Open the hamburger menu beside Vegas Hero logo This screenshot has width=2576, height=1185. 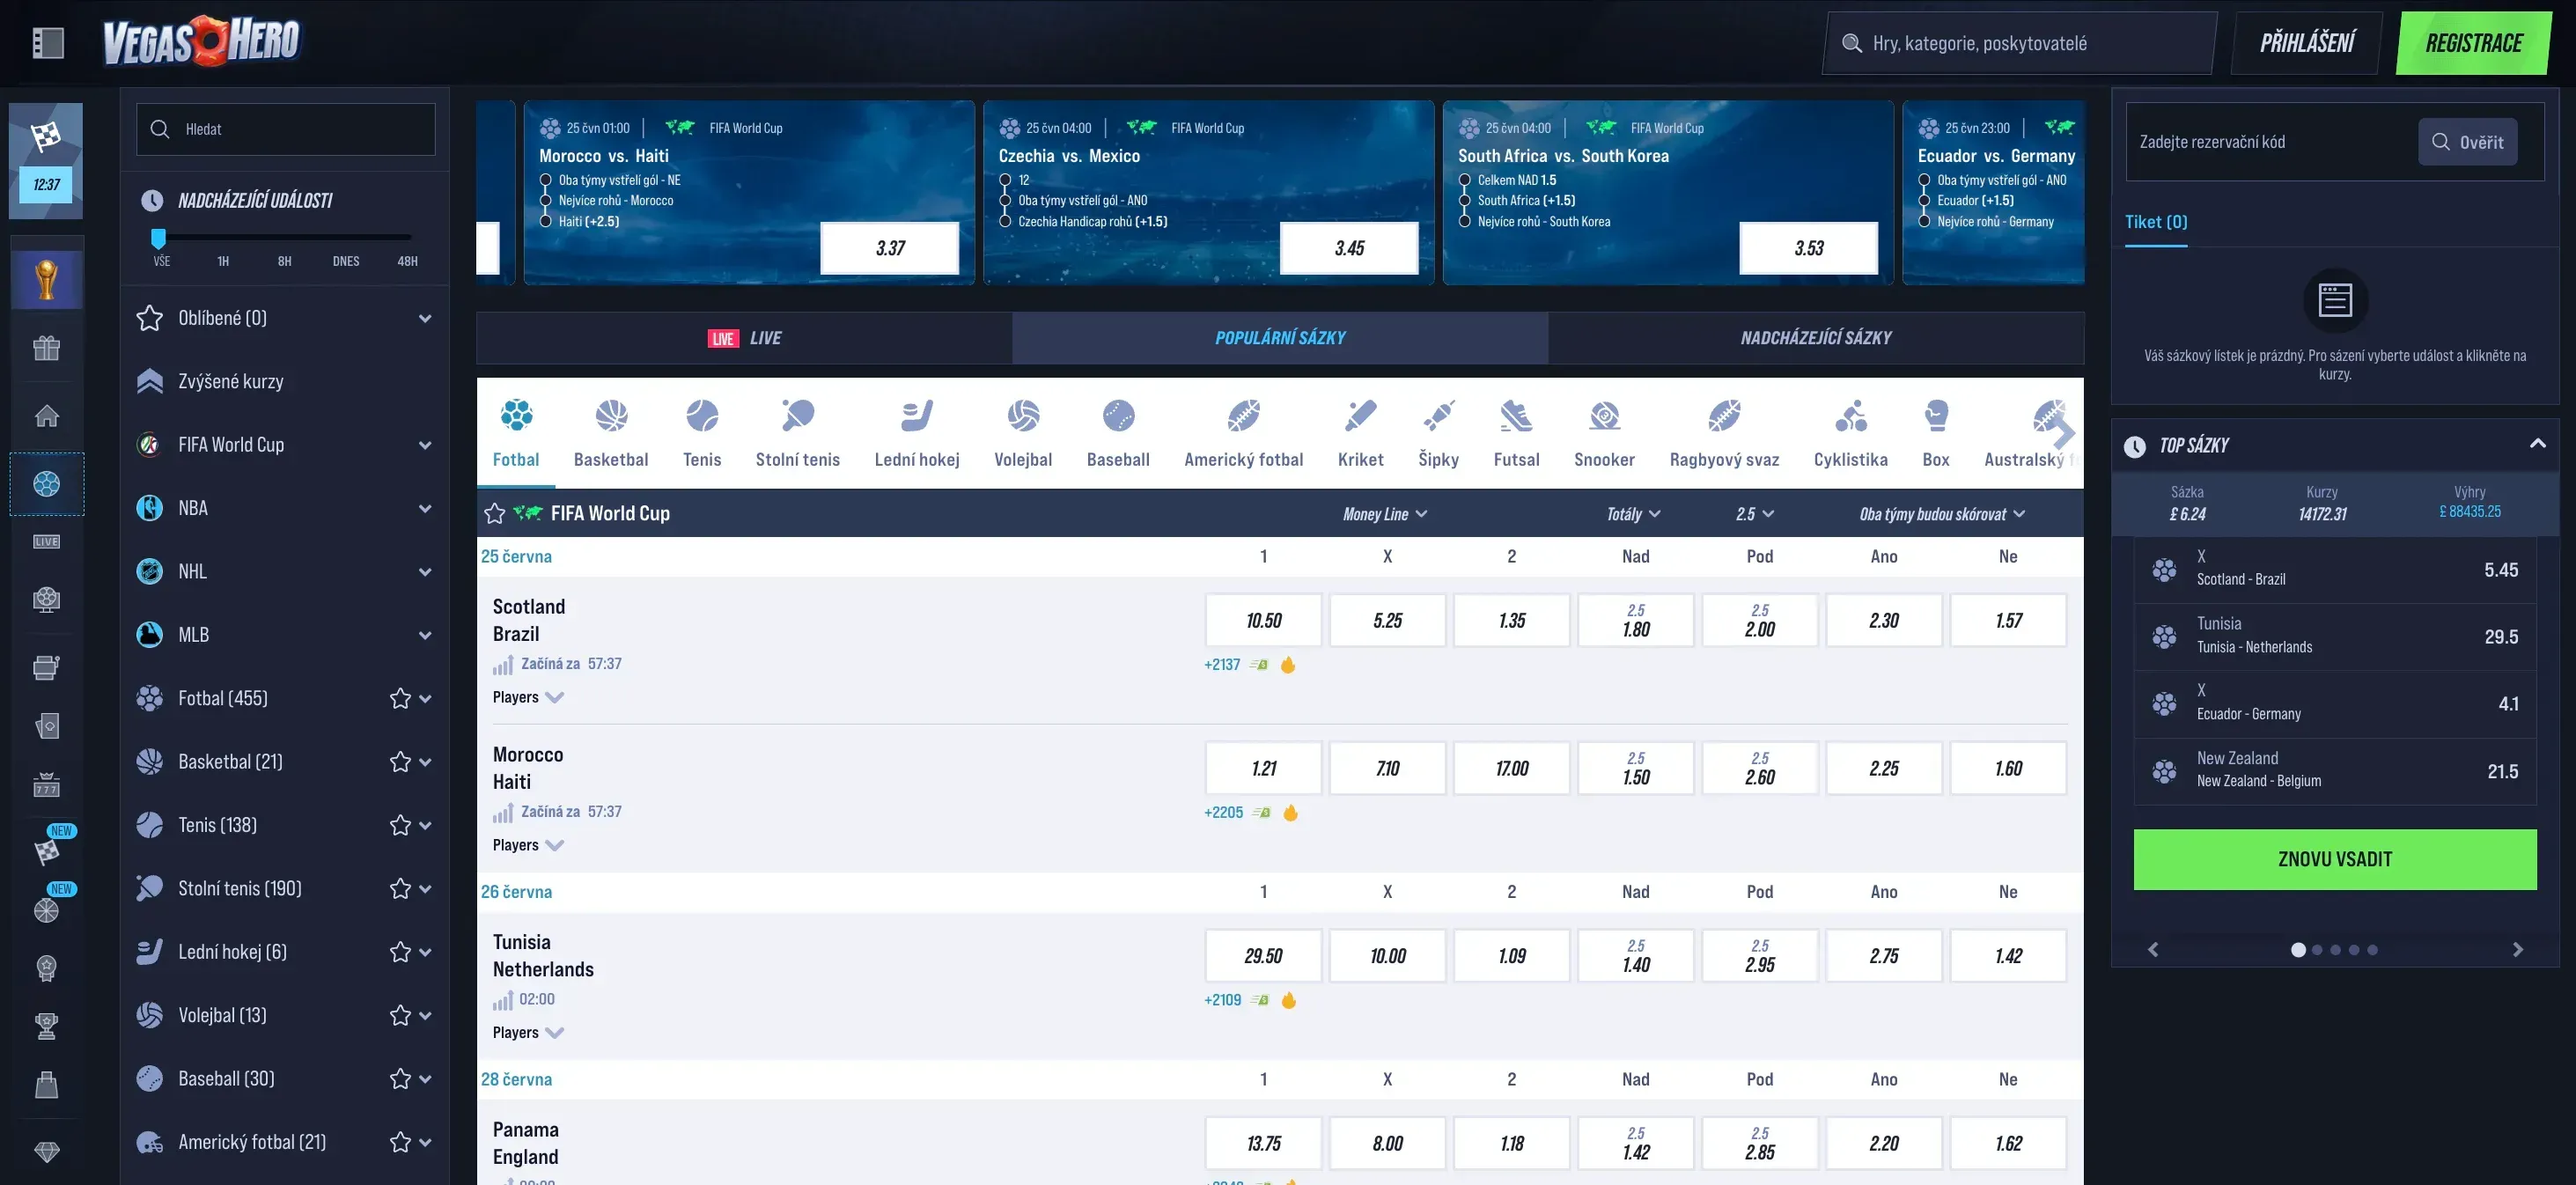click(x=48, y=43)
